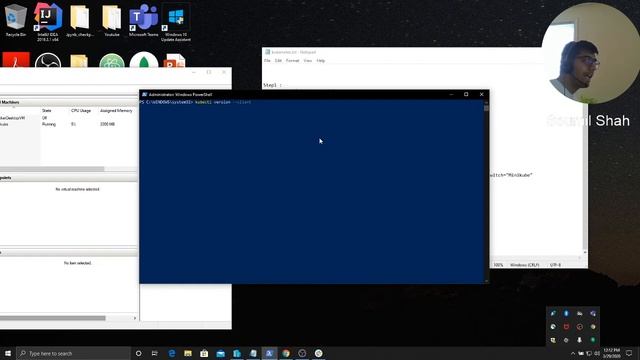Open Task View from the taskbar

coord(155,353)
